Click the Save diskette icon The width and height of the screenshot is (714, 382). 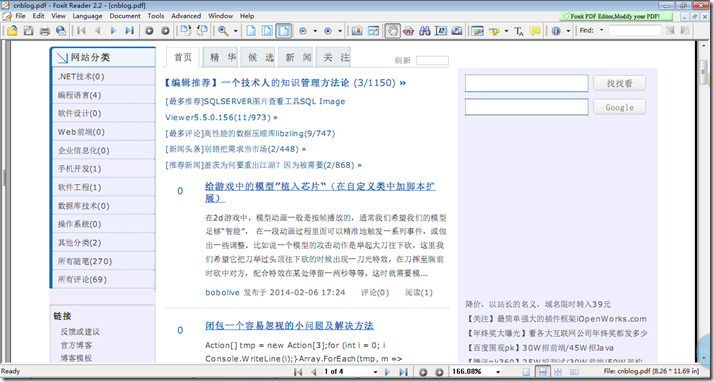28,31
